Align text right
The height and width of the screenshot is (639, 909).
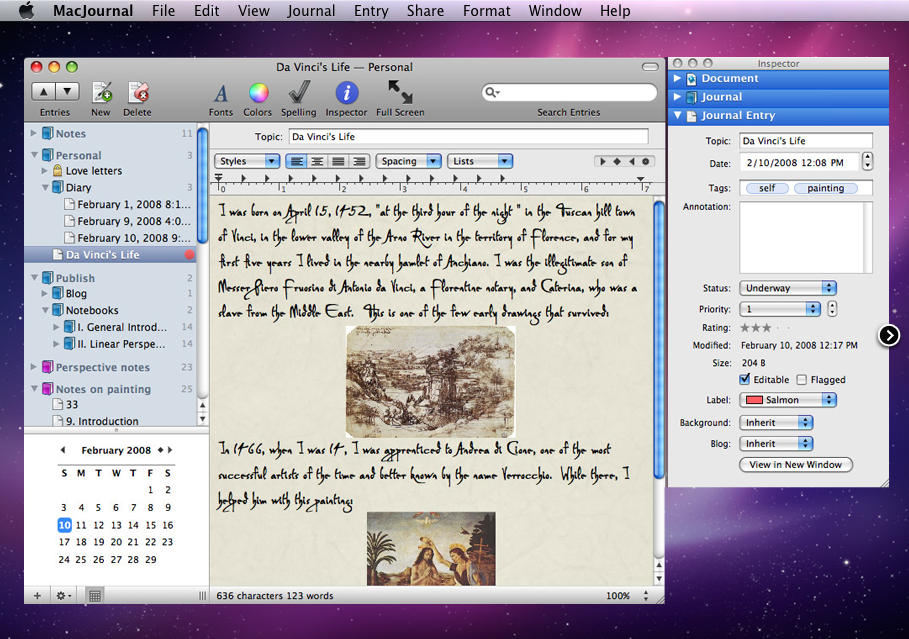pos(359,161)
